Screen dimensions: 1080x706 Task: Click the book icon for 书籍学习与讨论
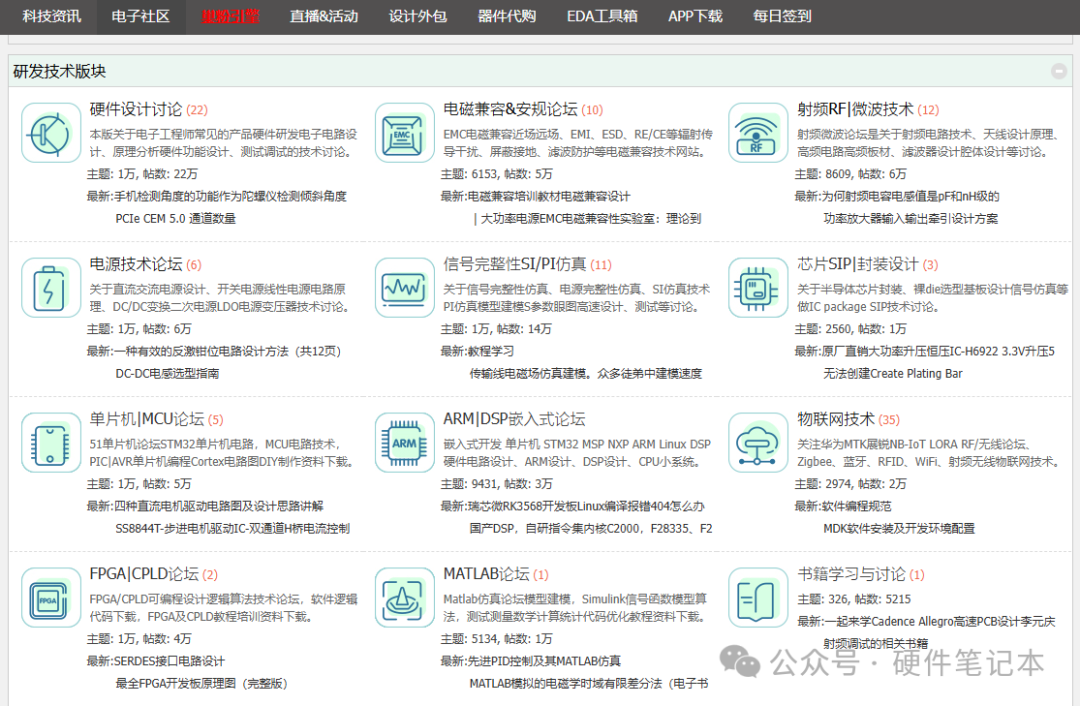tap(758, 598)
